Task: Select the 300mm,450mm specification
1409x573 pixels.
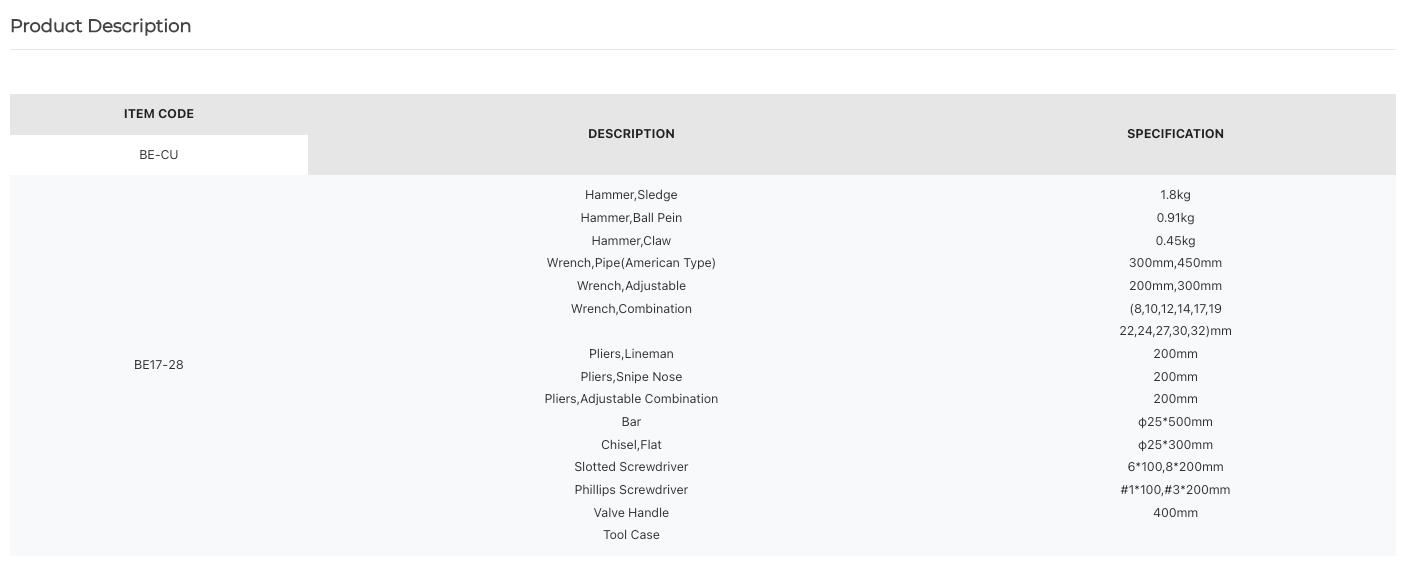Action: click(x=1175, y=263)
